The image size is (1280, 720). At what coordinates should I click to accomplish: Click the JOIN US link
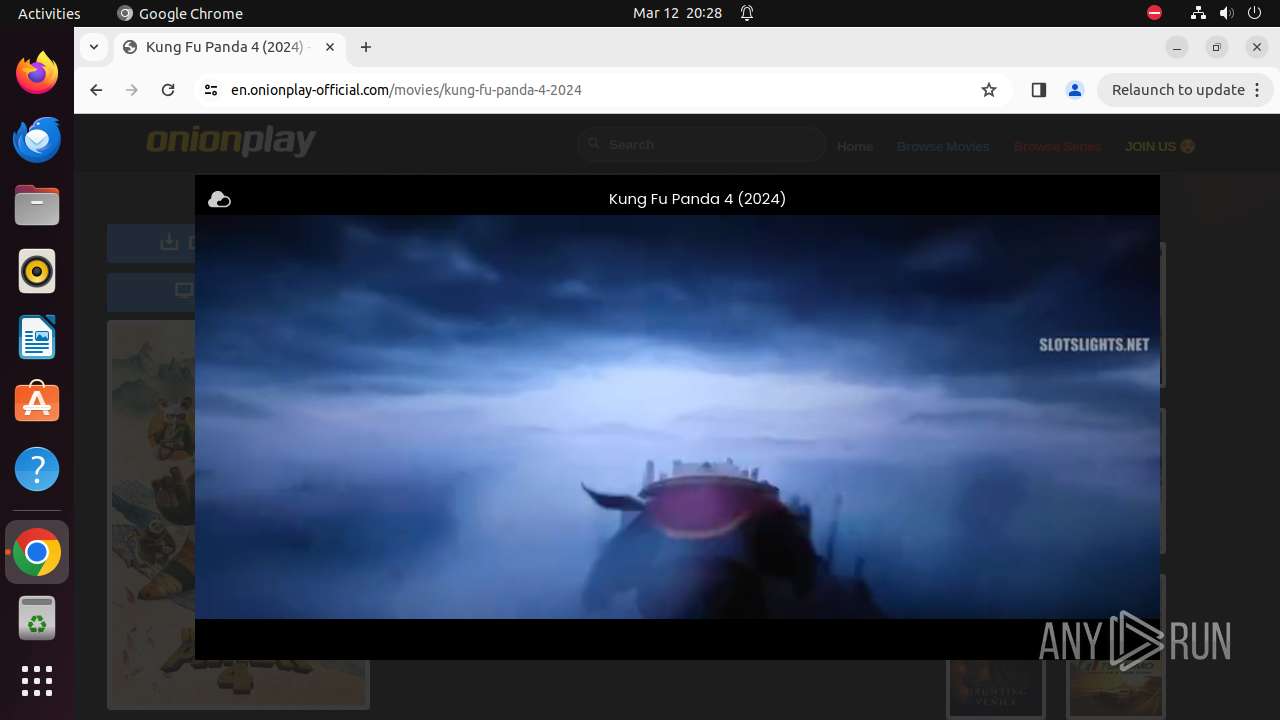click(x=1160, y=146)
